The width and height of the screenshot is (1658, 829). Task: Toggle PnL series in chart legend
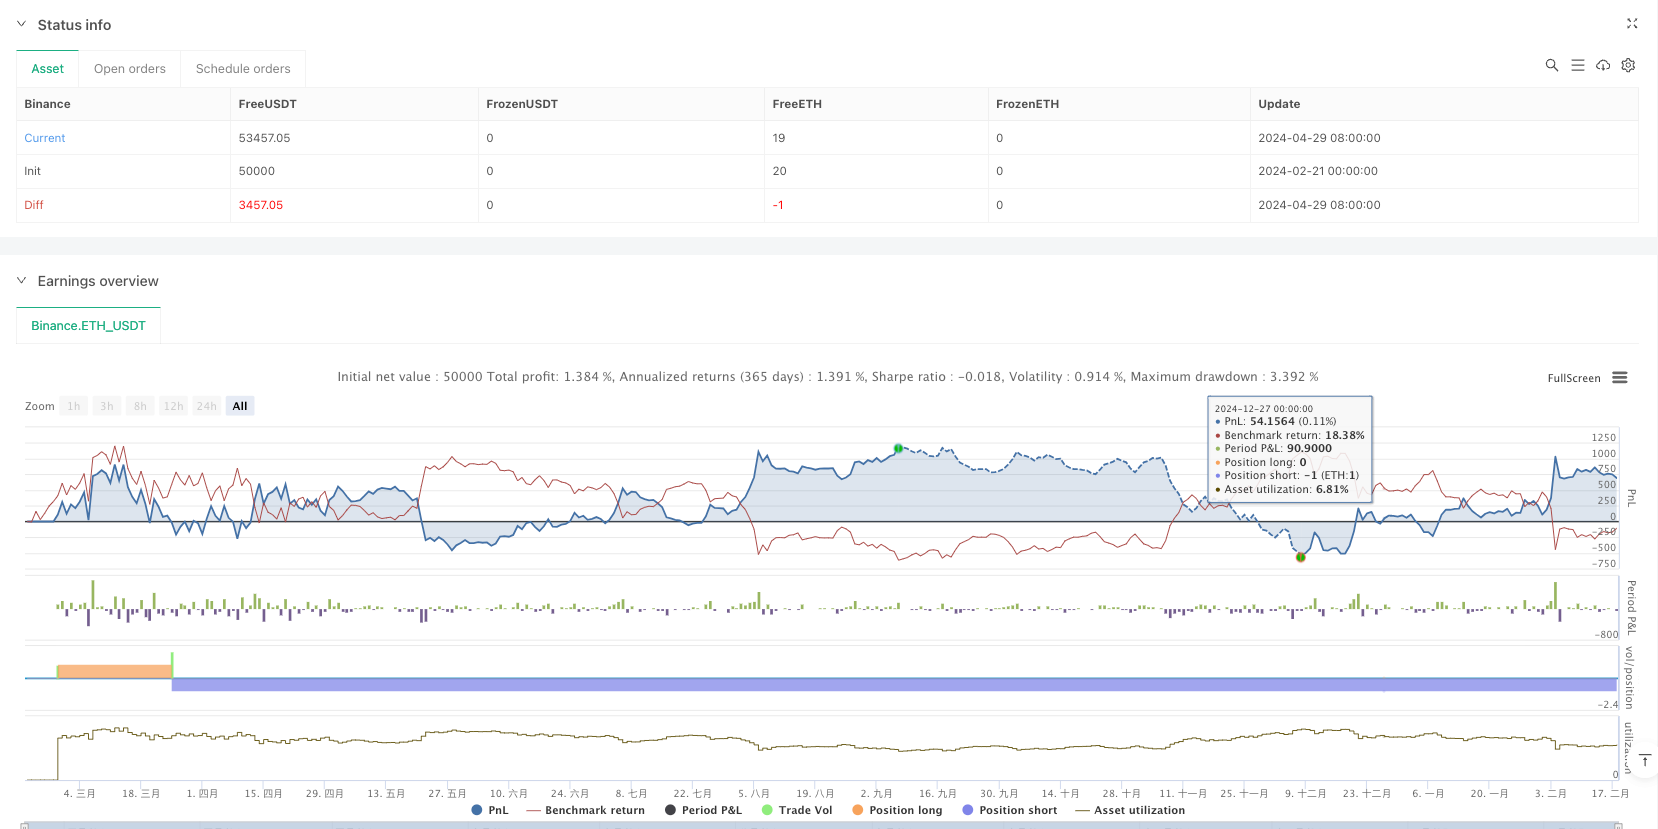click(x=490, y=810)
